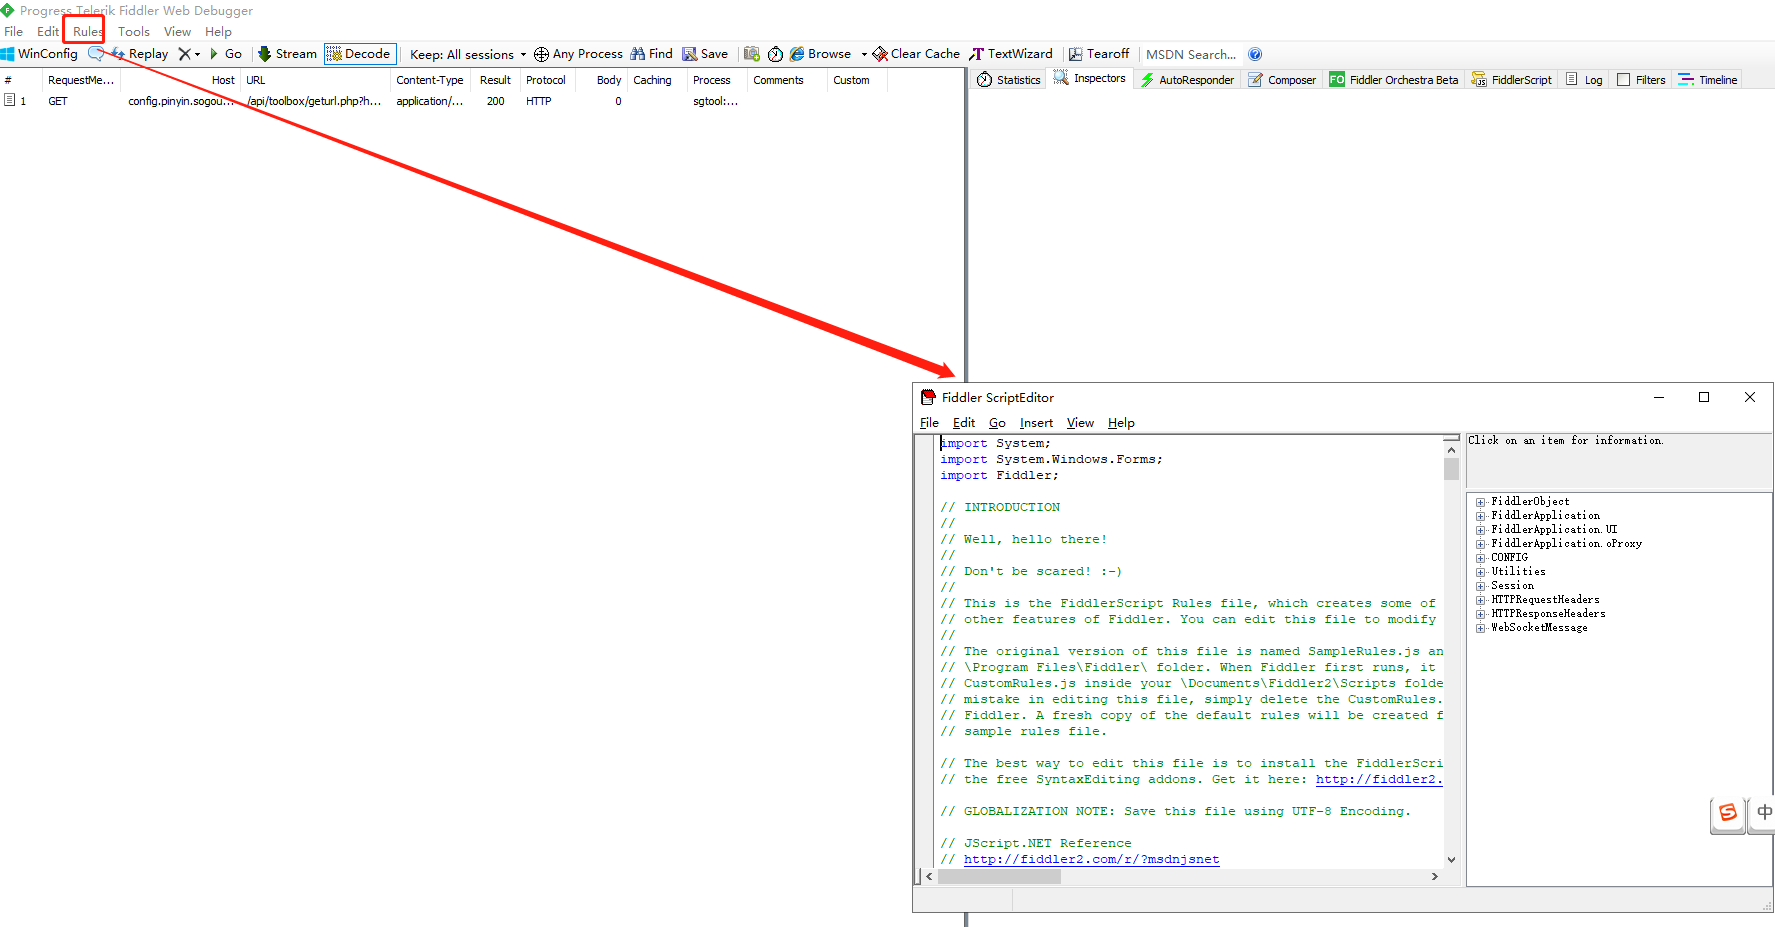Open the http://fiddler2 addons link

click(x=1379, y=779)
